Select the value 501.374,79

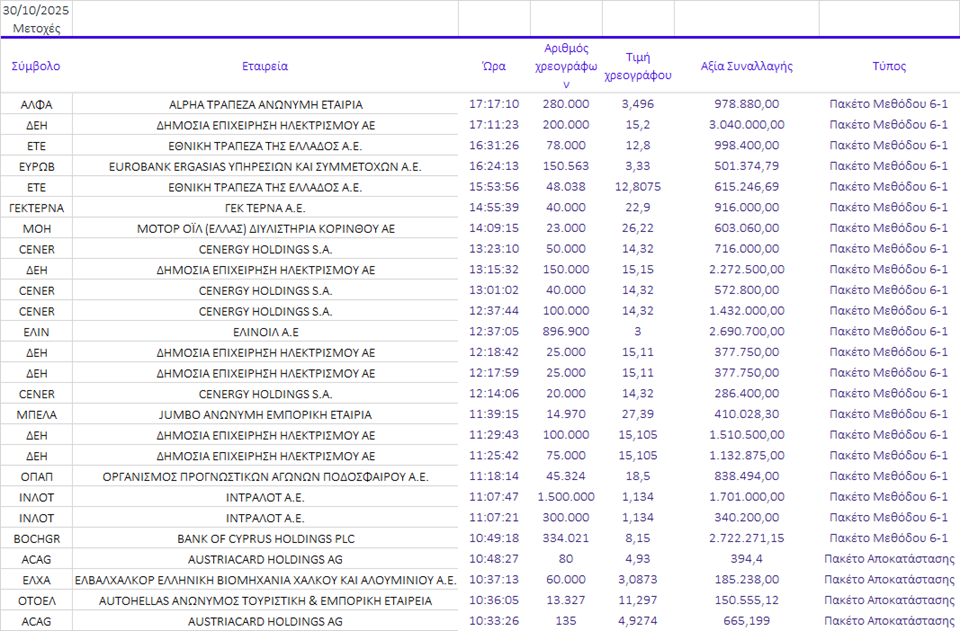point(746,166)
